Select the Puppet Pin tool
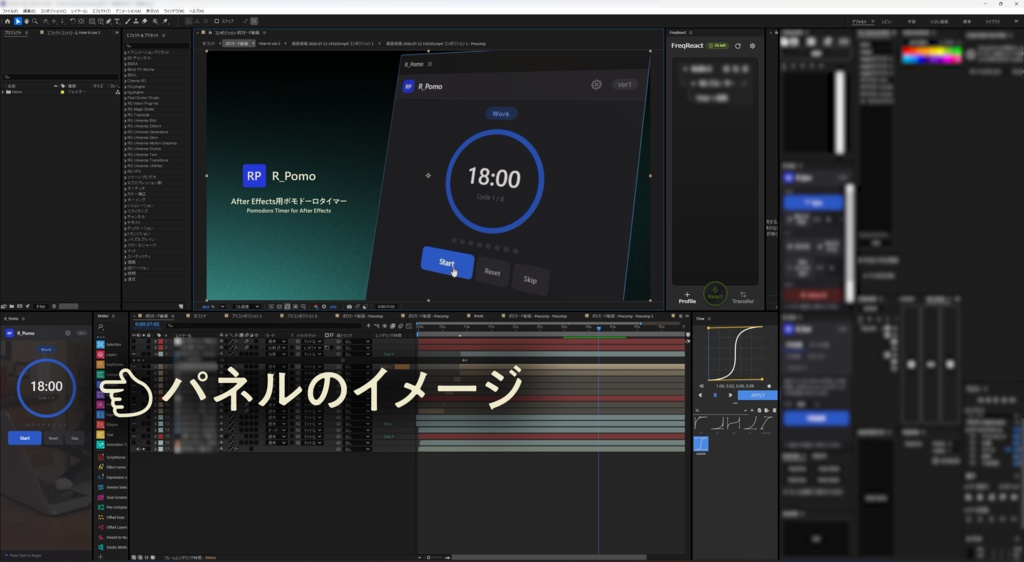This screenshot has width=1024, height=562. pyautogui.click(x=165, y=22)
